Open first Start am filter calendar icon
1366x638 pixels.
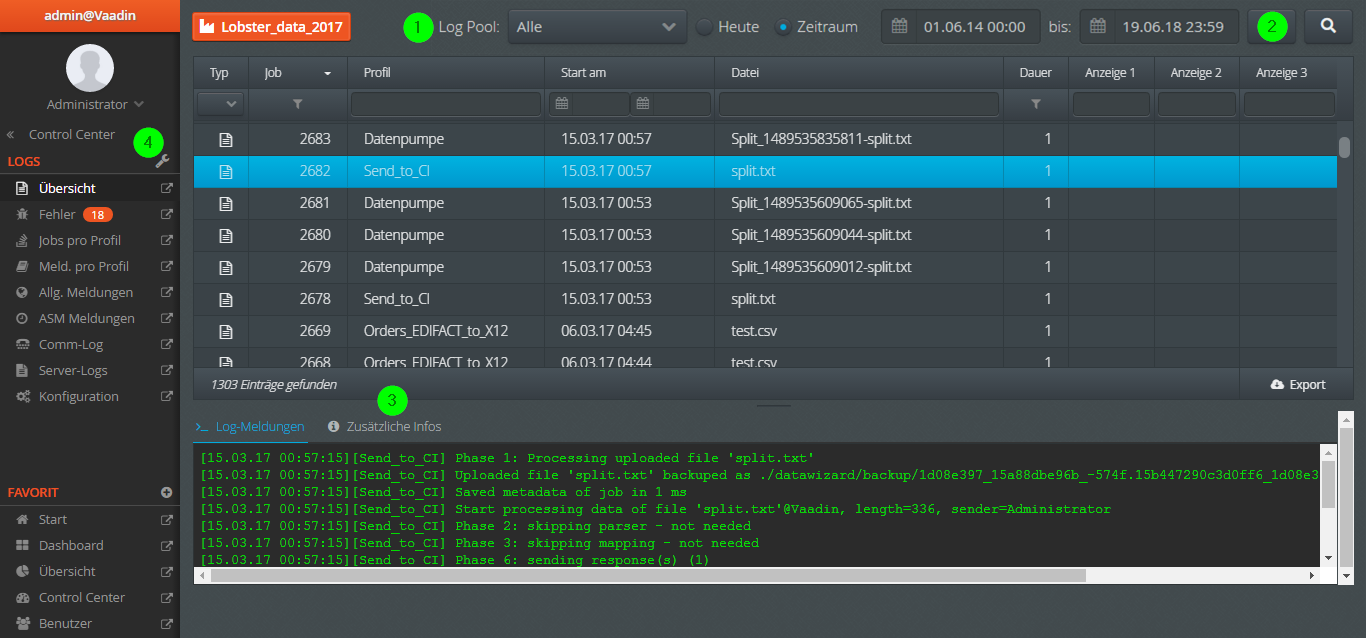561,103
